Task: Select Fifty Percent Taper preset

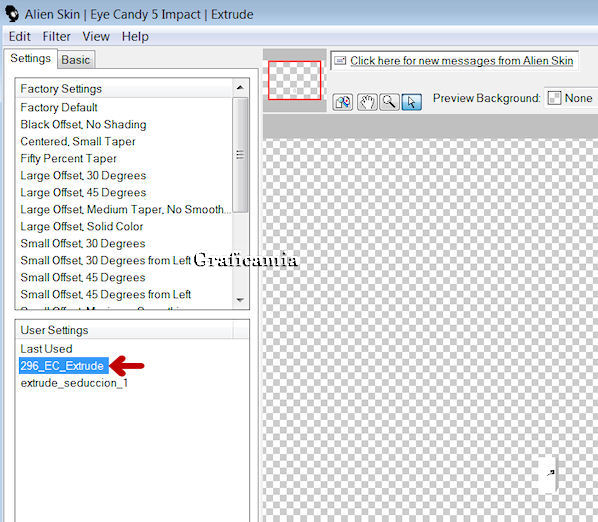Action: pos(68,159)
